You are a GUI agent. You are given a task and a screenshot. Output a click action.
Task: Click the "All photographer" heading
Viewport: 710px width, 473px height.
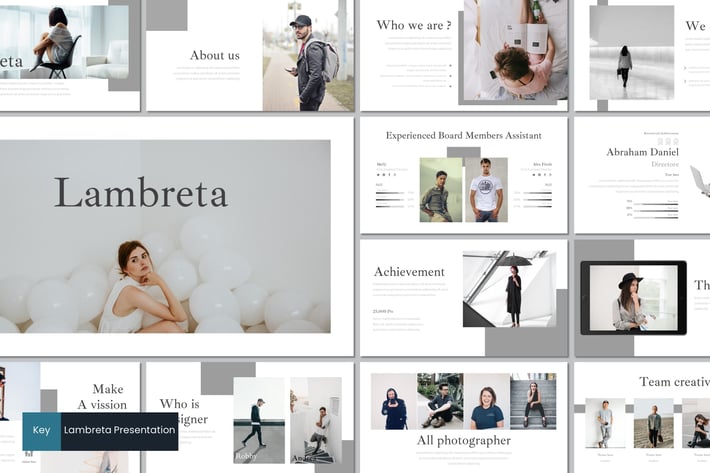click(x=464, y=440)
